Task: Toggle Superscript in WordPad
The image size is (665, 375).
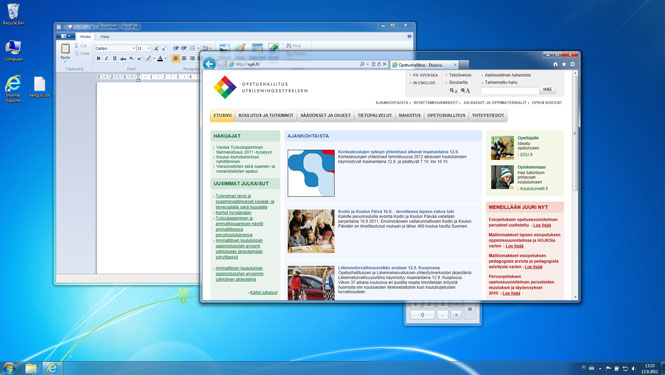Action: click(x=140, y=59)
